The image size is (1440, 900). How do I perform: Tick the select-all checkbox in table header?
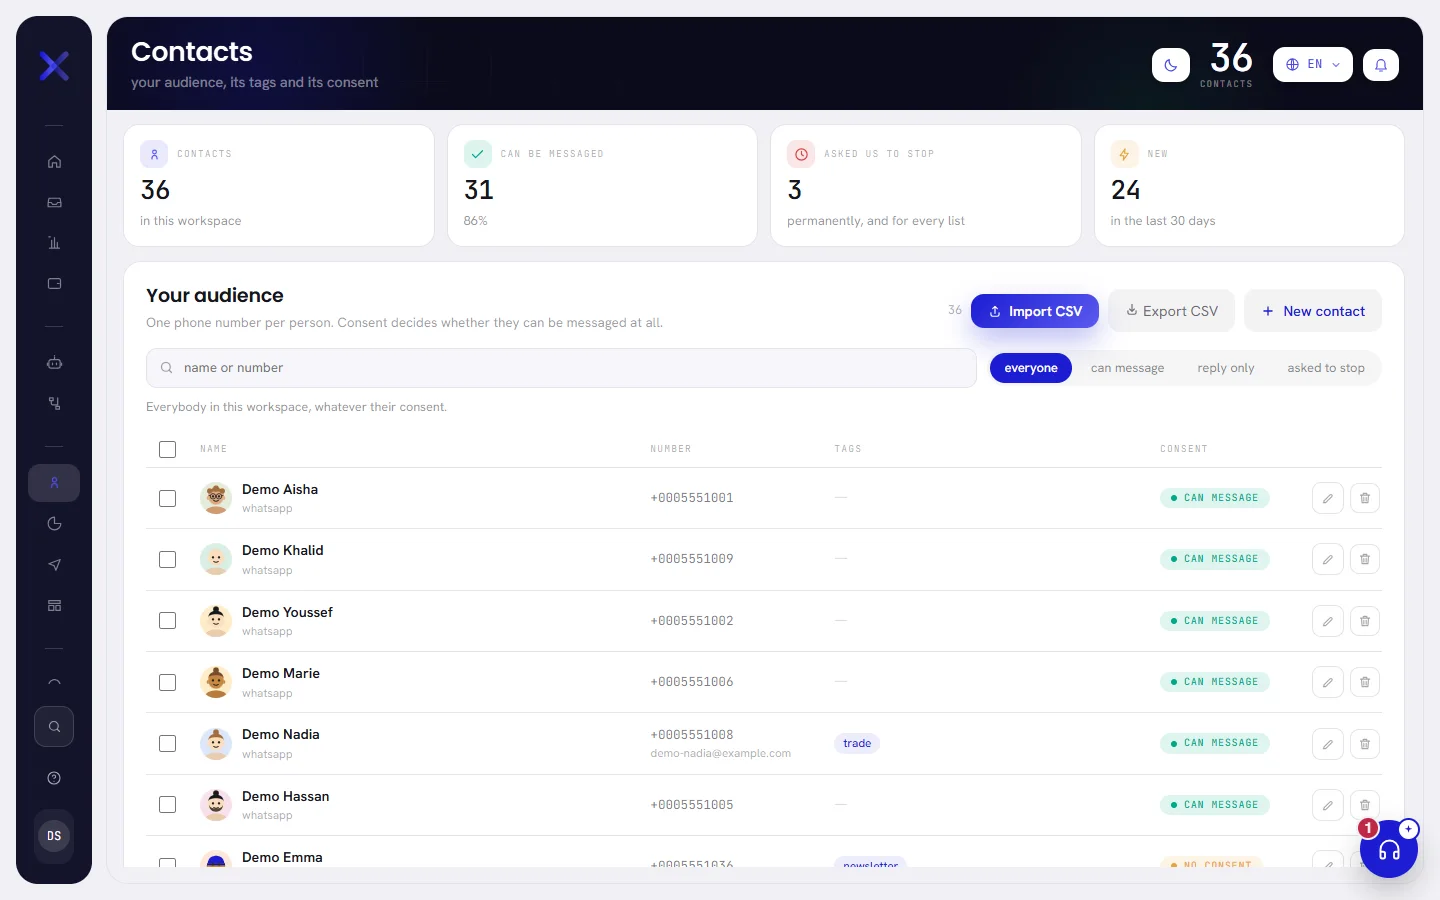pos(167,449)
